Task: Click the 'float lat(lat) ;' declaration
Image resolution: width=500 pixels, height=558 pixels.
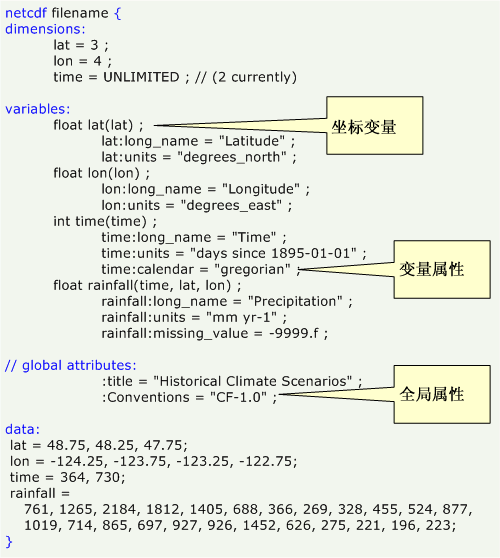Action: point(98,125)
